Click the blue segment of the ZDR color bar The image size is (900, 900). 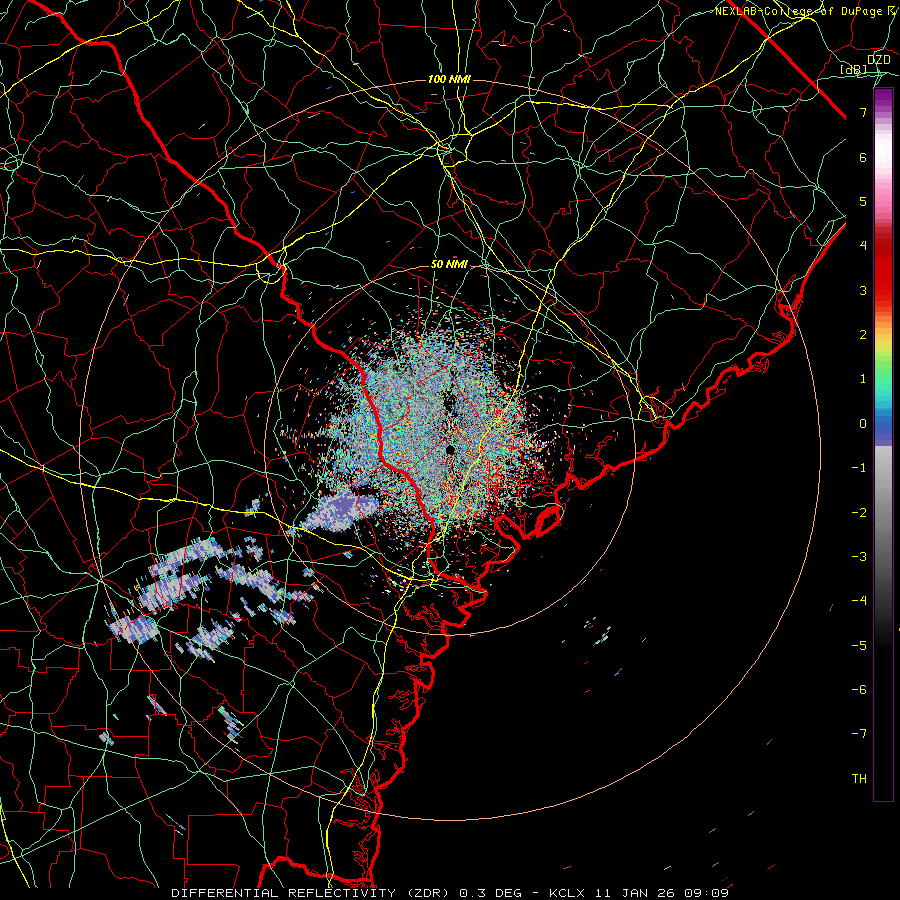point(883,428)
